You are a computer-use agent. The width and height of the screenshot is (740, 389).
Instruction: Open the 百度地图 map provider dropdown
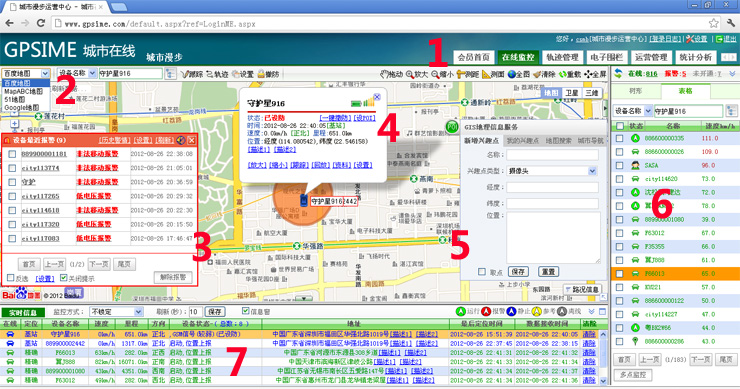point(26,74)
